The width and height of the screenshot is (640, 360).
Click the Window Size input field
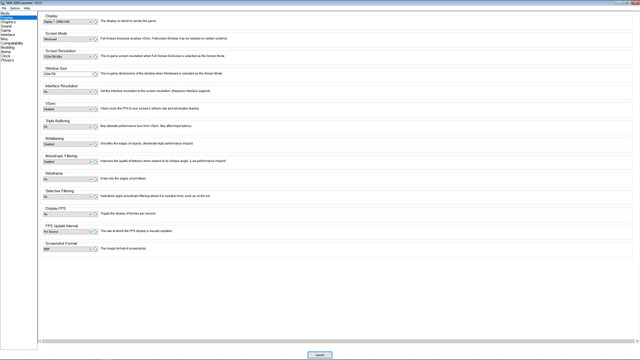[68, 74]
